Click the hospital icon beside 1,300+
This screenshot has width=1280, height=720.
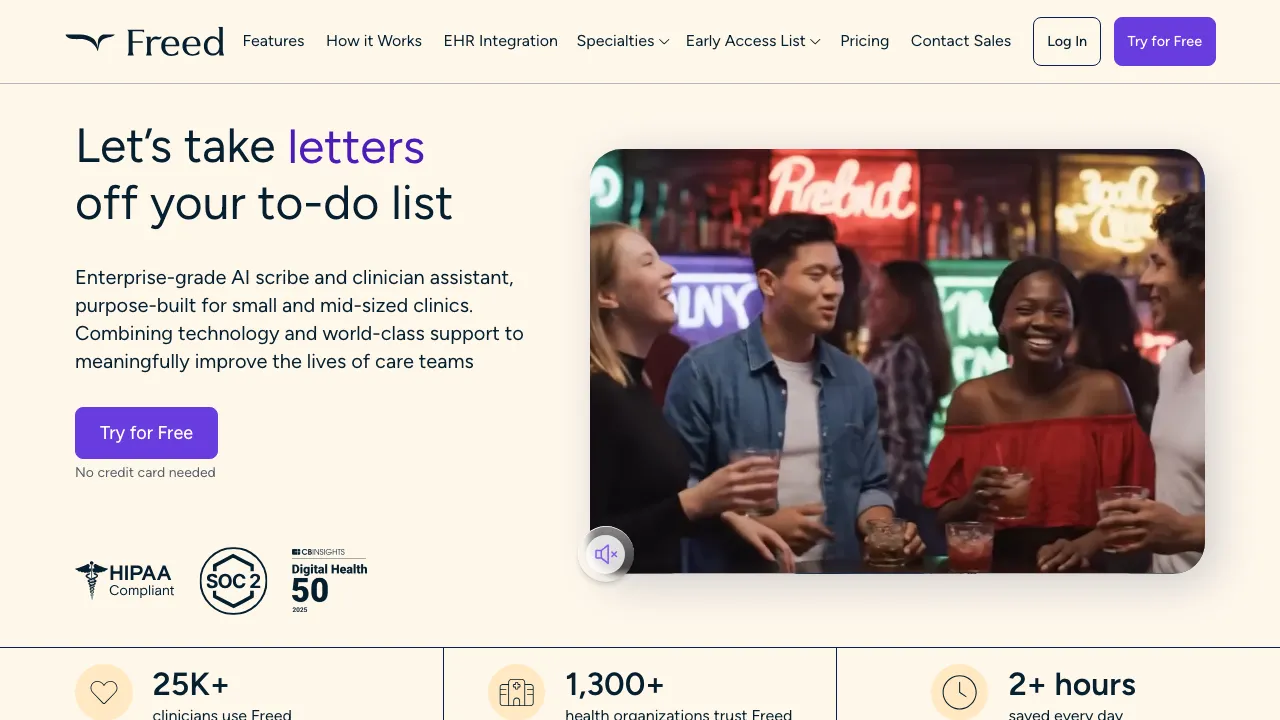(517, 692)
